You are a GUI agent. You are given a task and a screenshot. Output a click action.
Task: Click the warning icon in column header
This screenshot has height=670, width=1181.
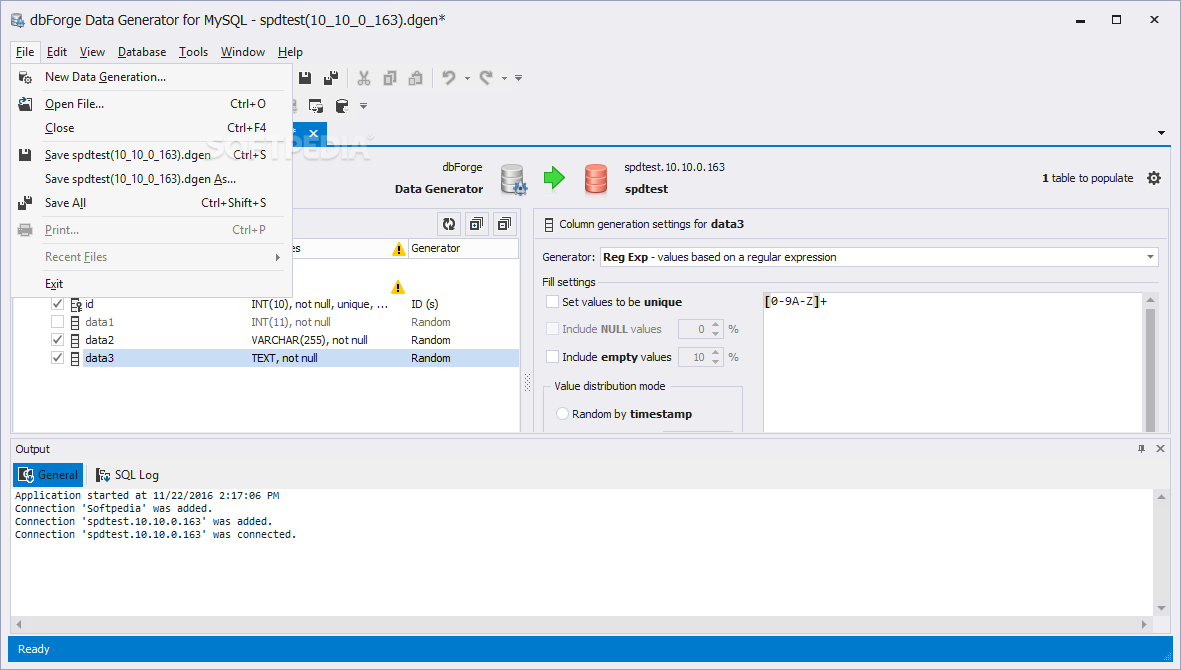coord(398,249)
